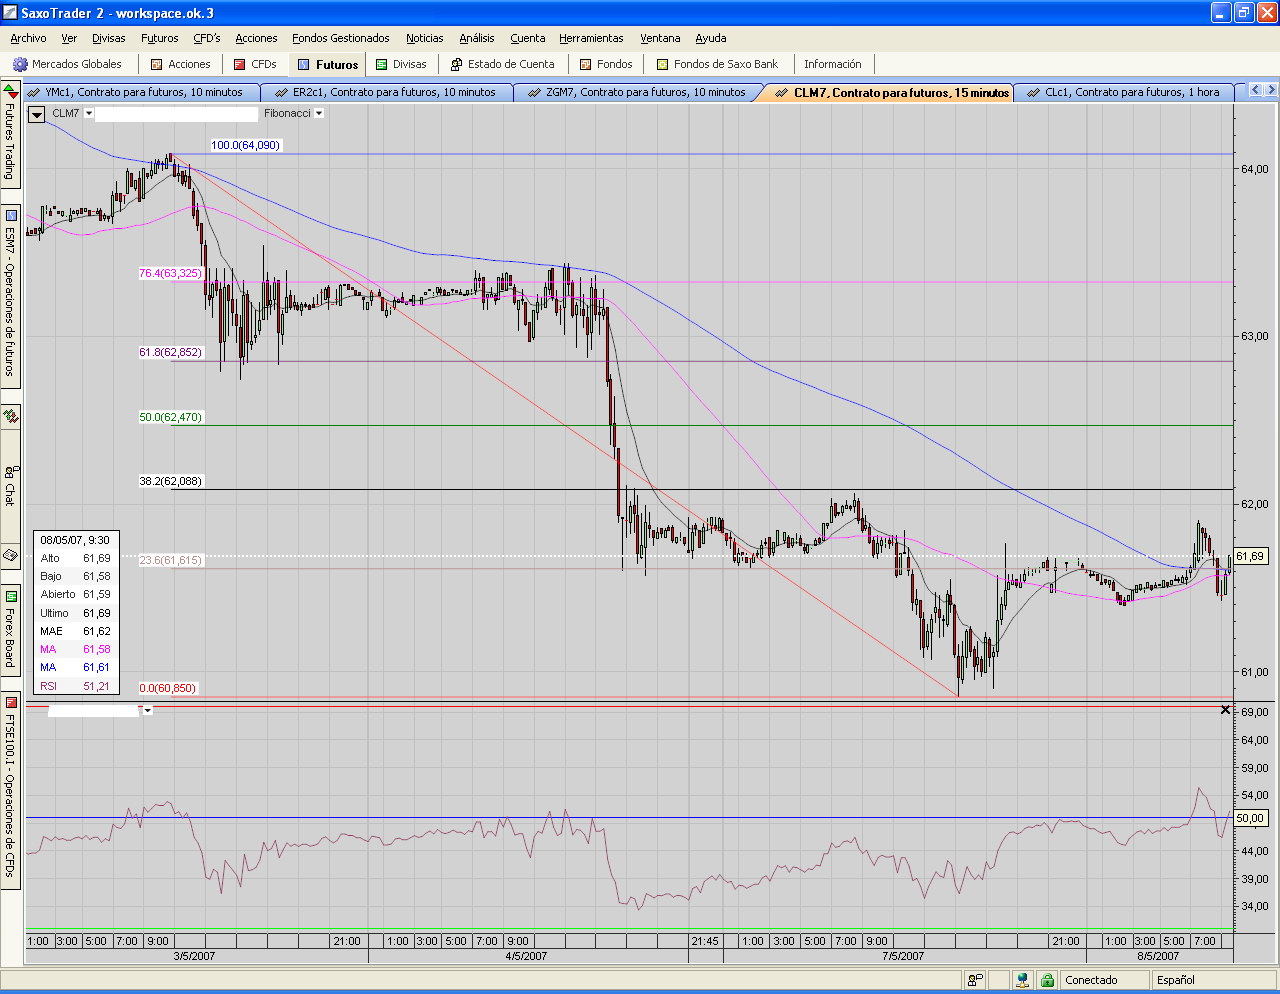The height and width of the screenshot is (994, 1280).
Task: Switch to YMc1 10 minutos chart tab
Action: [x=143, y=92]
